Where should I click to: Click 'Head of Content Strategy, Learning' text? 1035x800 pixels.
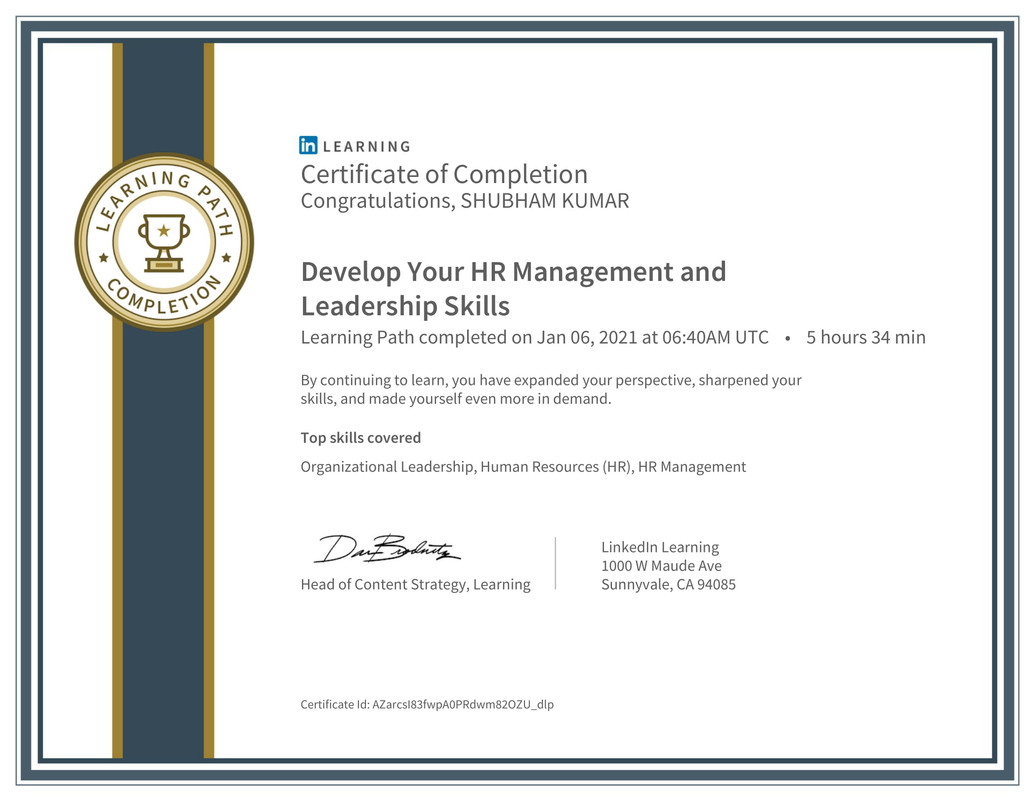[415, 584]
